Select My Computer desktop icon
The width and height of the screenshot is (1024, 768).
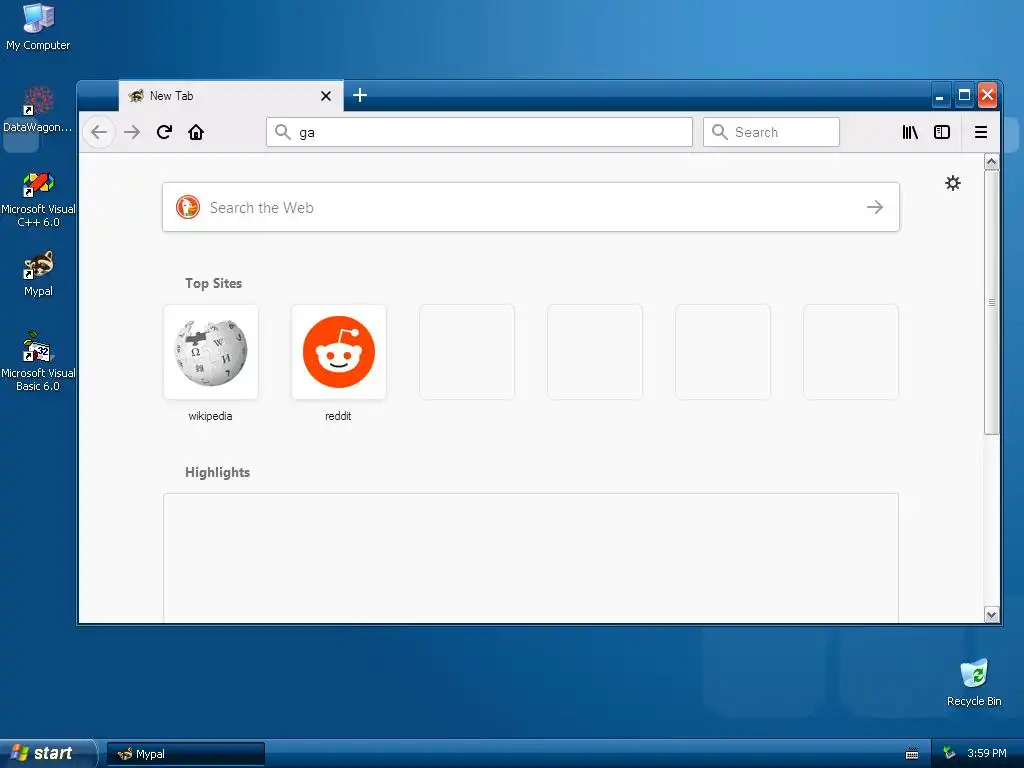[38, 27]
